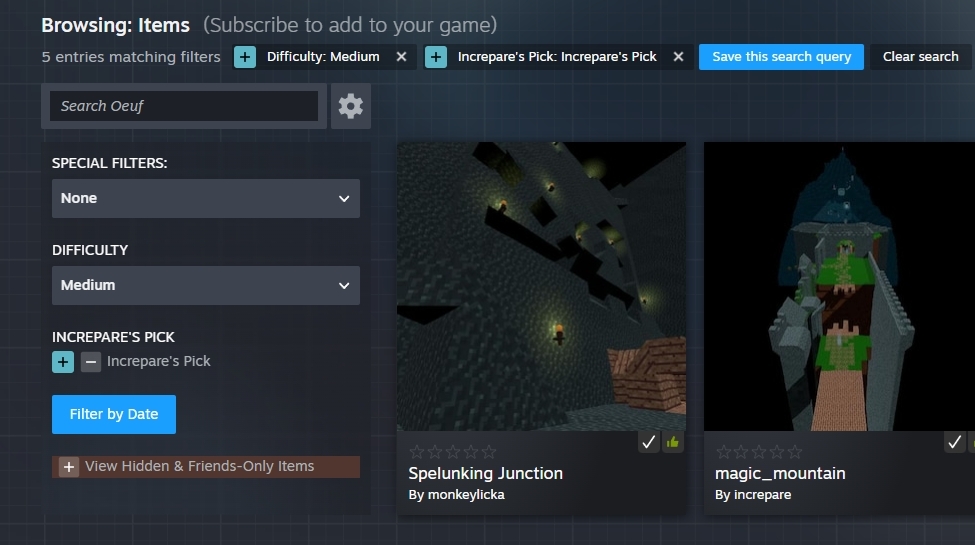Open the Spelunking Junction preview thumbnail
Image resolution: width=975 pixels, height=545 pixels.
tap(542, 286)
